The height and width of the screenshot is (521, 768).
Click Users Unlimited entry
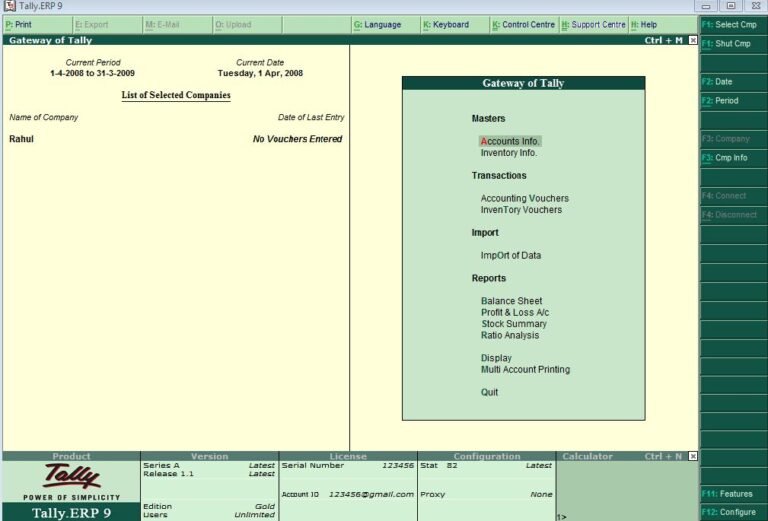coord(209,515)
